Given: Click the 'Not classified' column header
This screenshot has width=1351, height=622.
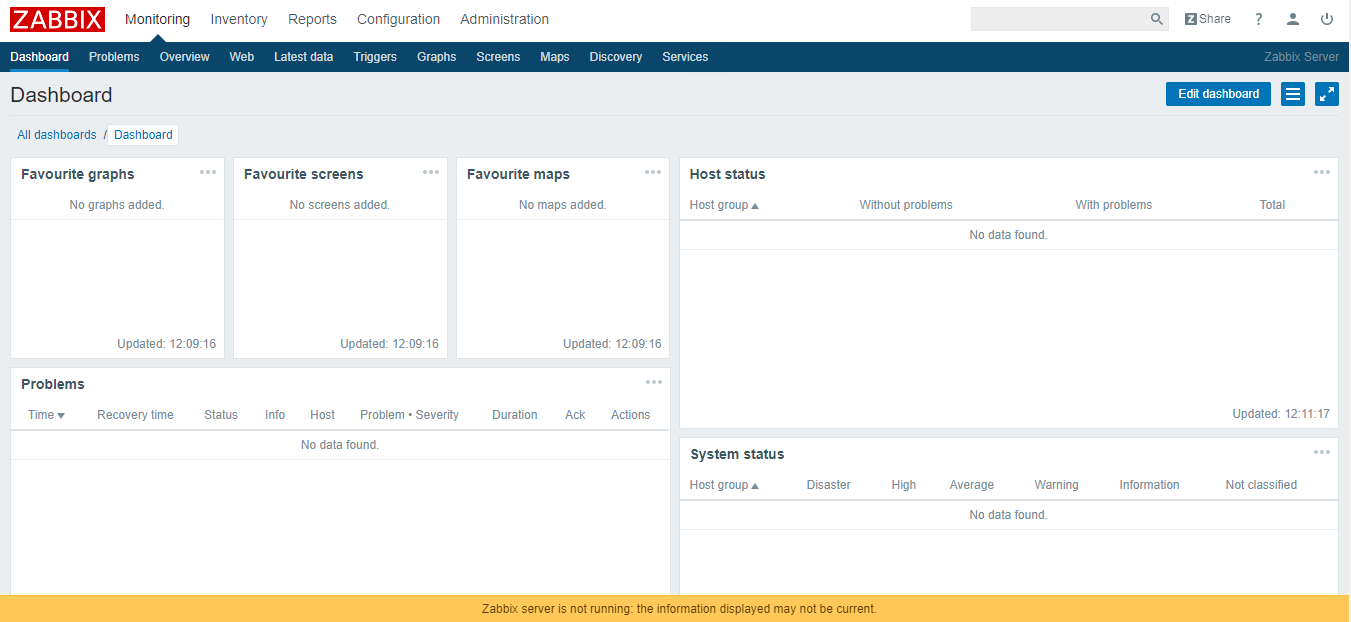Looking at the screenshot, I should tap(1261, 485).
